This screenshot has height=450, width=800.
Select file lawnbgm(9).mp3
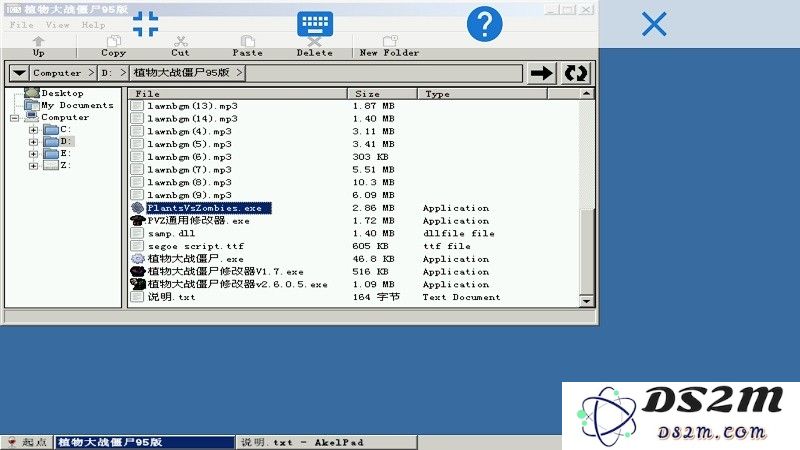189,195
